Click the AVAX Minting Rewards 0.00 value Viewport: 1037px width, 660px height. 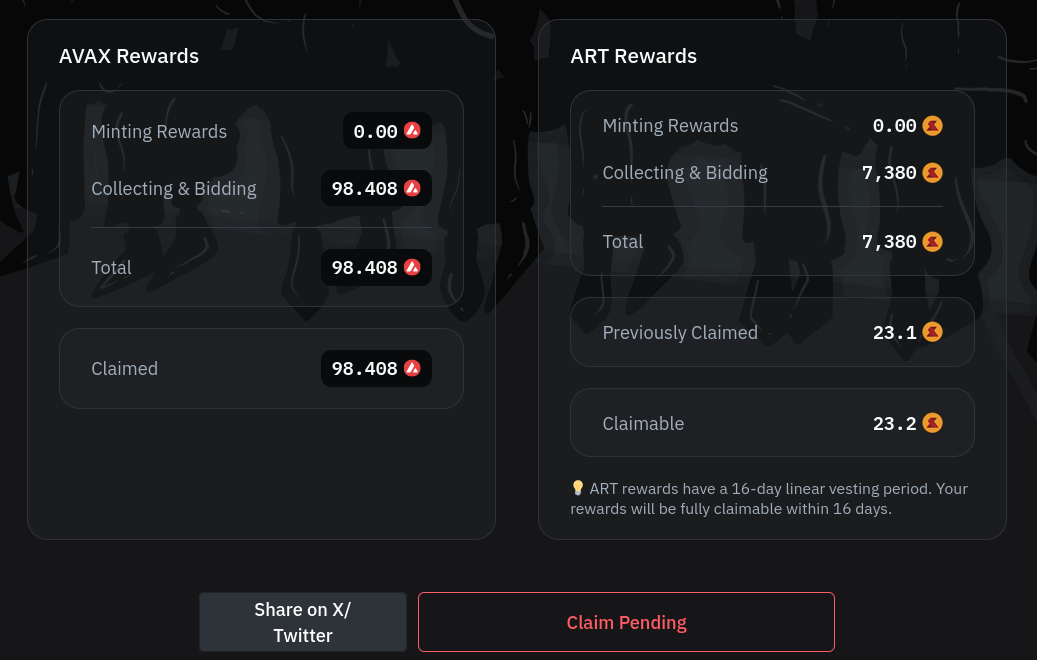coord(376,131)
